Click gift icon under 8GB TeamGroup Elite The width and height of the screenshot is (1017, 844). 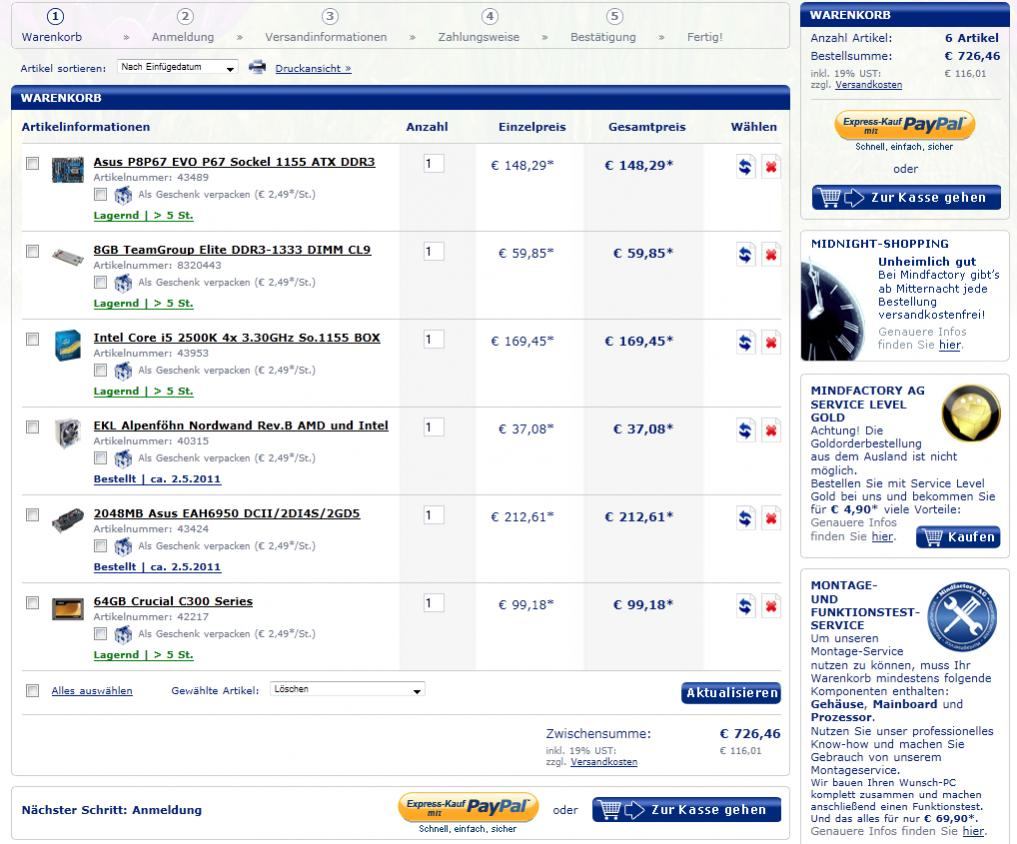click(123, 283)
